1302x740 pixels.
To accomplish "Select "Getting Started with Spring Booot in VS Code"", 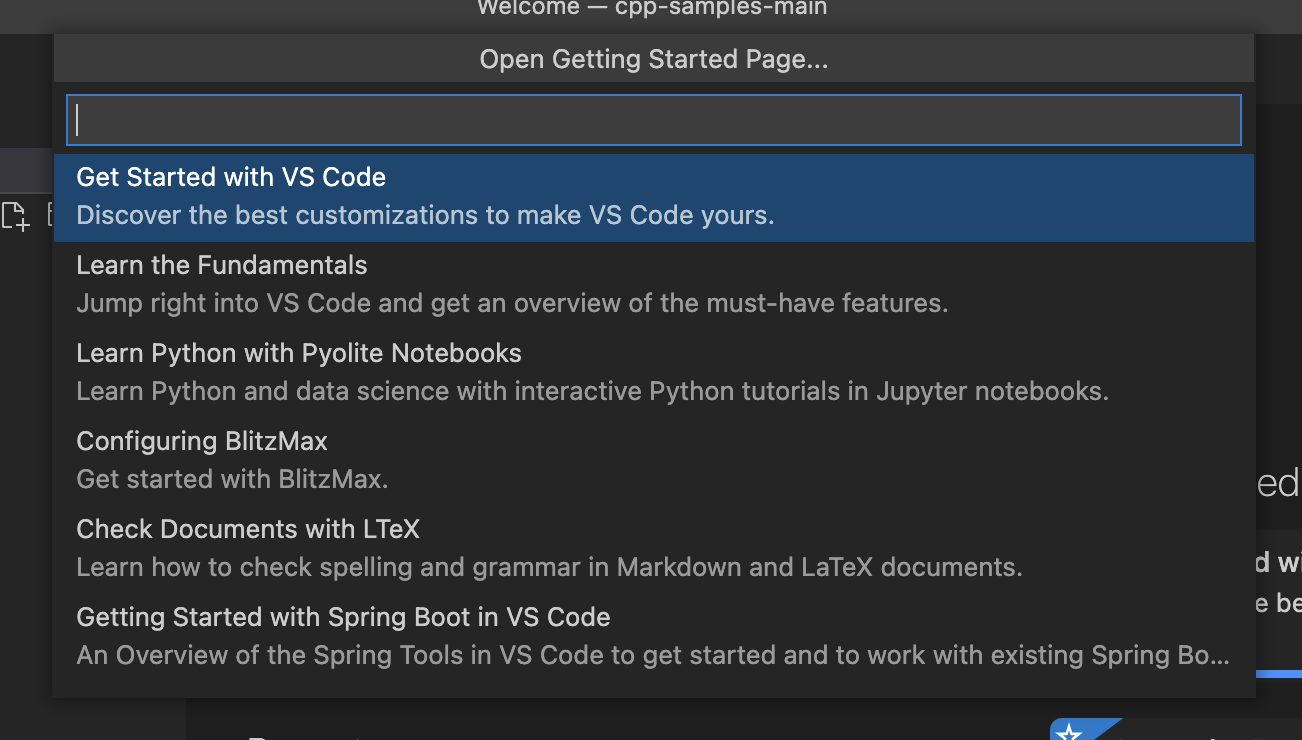I will click(x=343, y=617).
